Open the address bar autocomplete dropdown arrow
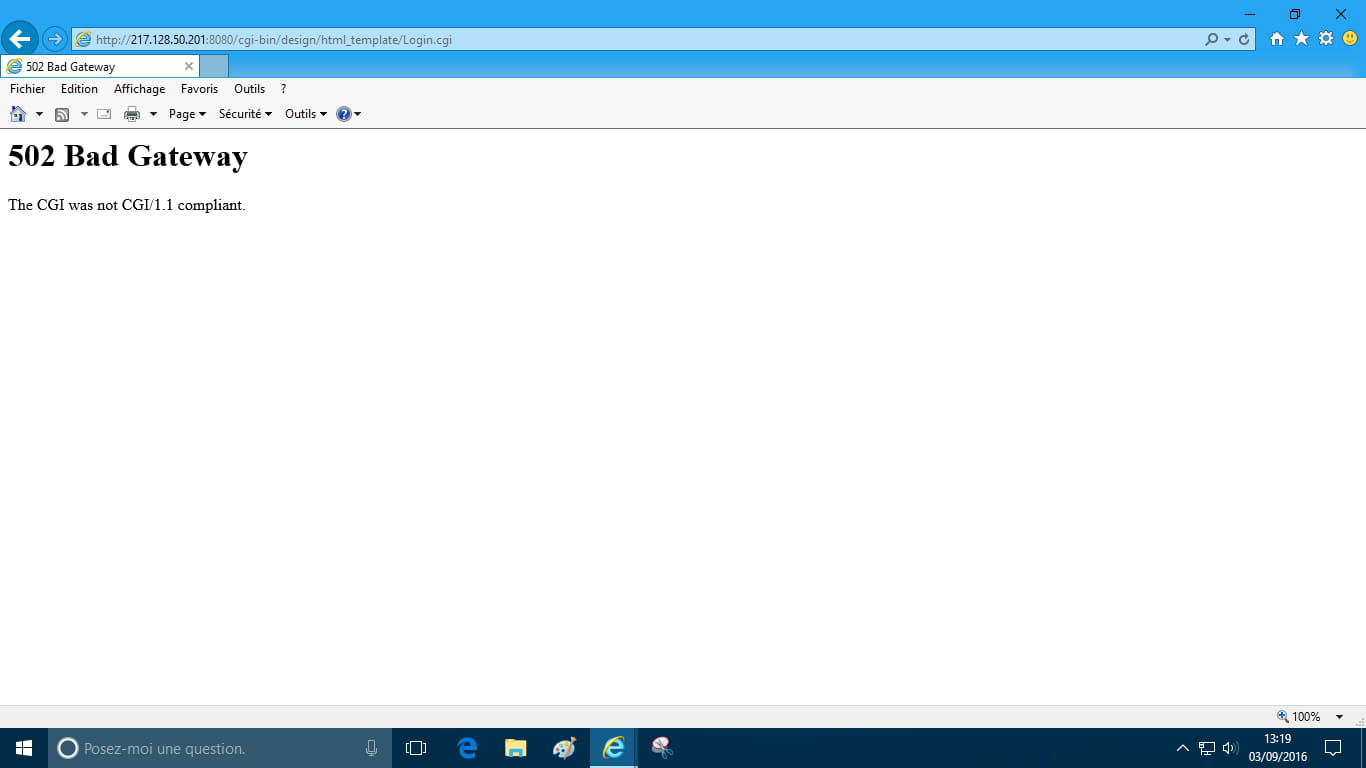Screen dimensions: 1366x768 point(1227,40)
